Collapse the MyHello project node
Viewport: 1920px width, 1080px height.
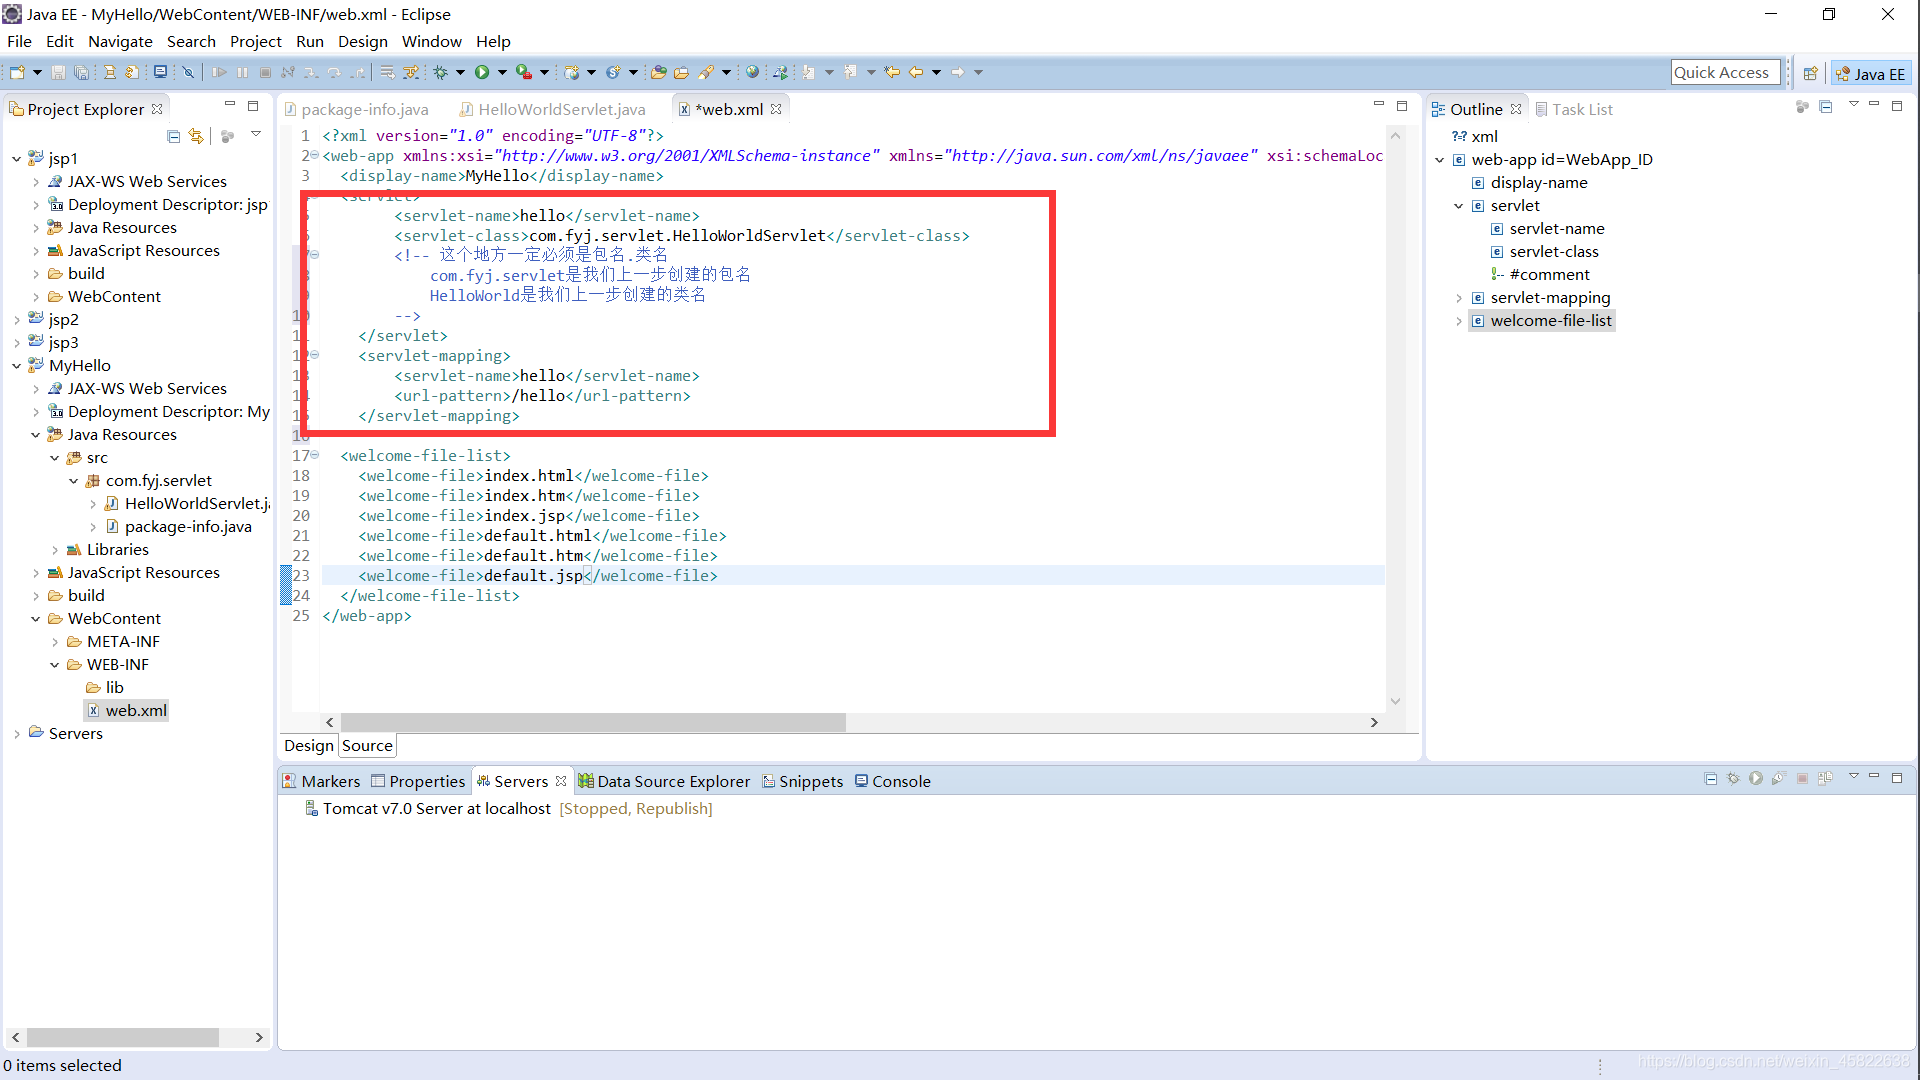tap(17, 366)
